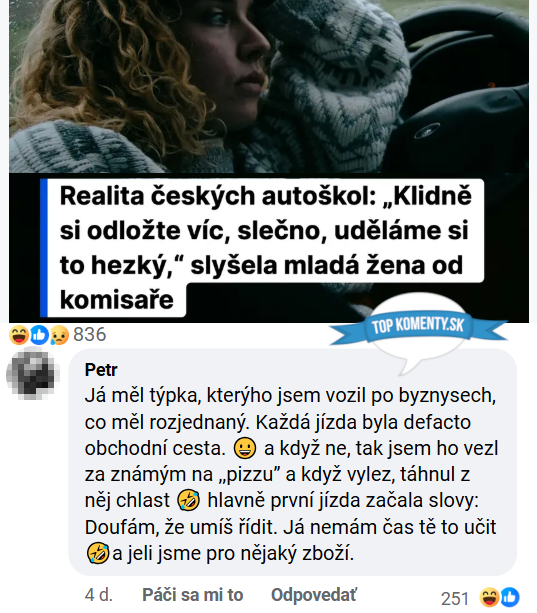Open the 4 d. comment timestamp
537x613 pixels.
(x=98, y=595)
